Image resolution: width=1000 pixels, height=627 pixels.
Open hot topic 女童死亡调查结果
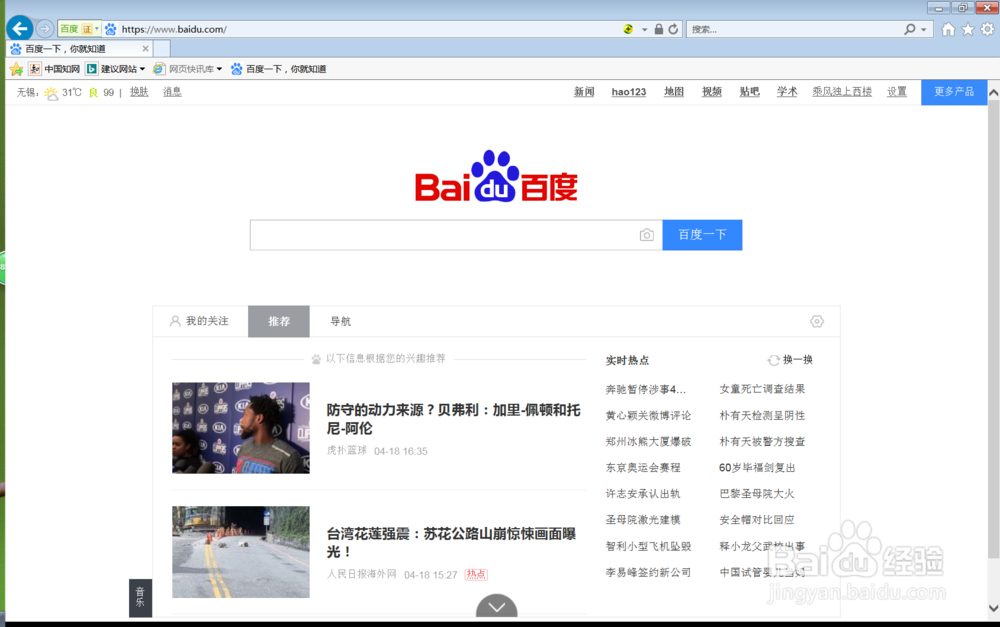coord(762,389)
